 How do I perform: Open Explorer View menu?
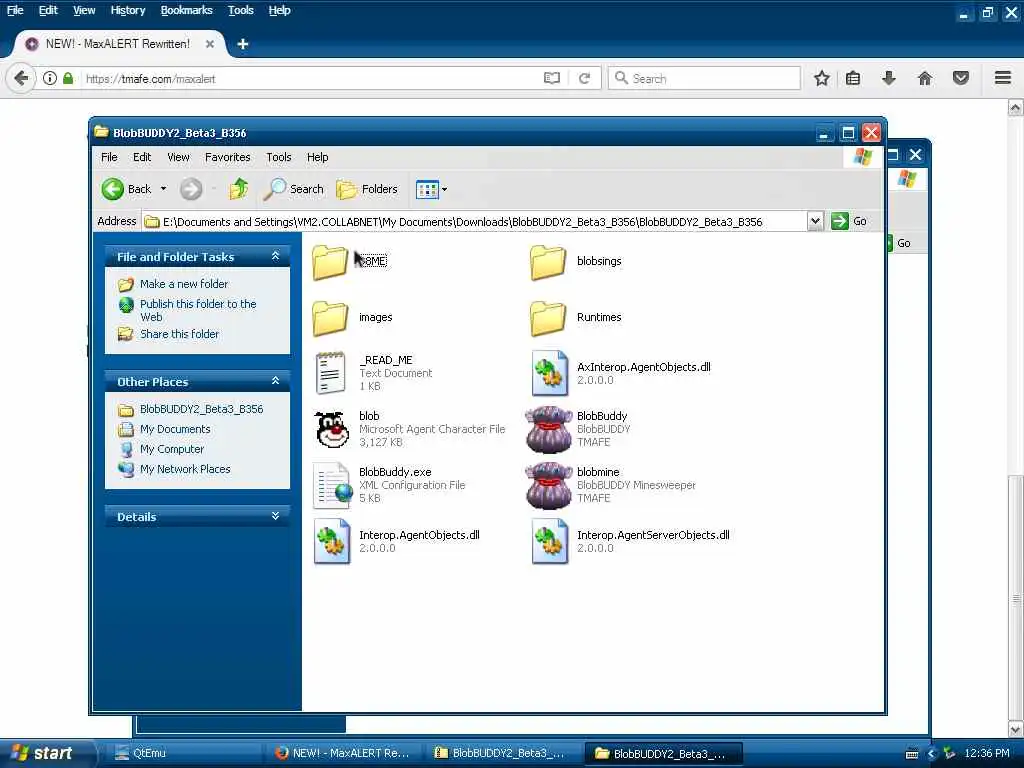[x=178, y=157]
